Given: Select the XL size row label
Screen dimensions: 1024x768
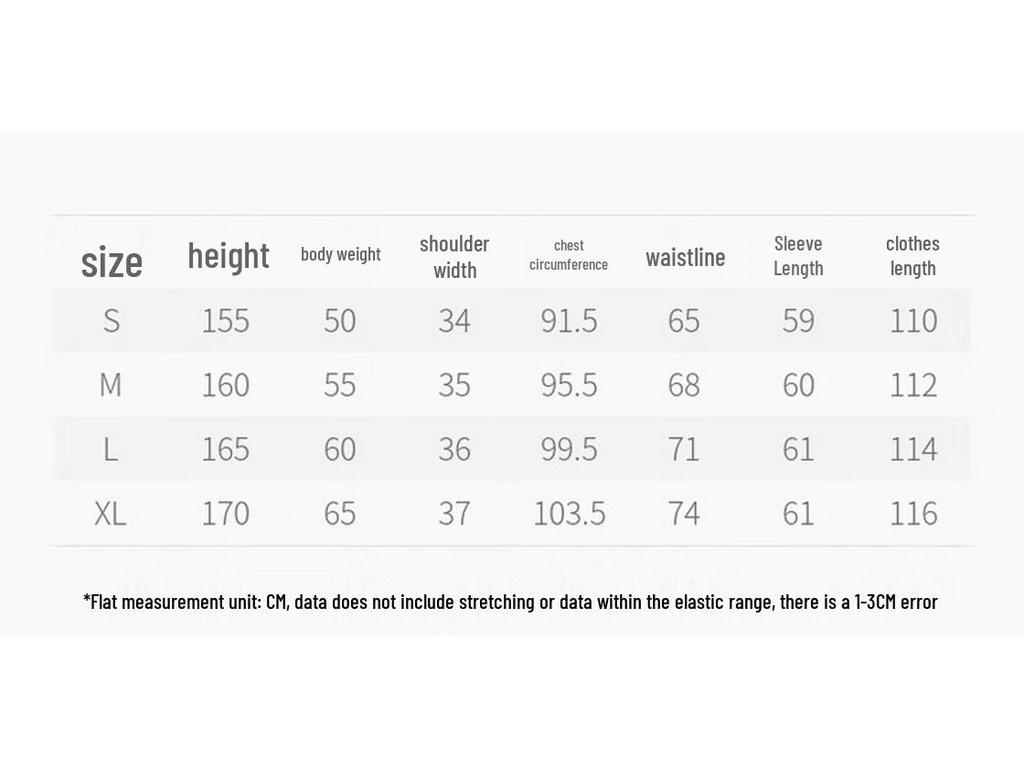Looking at the screenshot, I should (110, 513).
